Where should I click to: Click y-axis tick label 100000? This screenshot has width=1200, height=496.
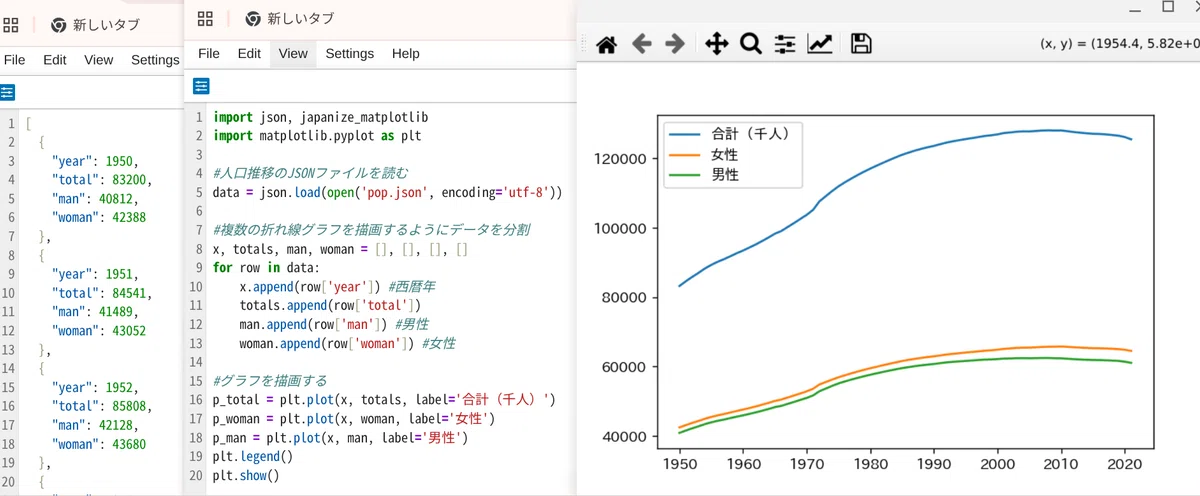[623, 228]
